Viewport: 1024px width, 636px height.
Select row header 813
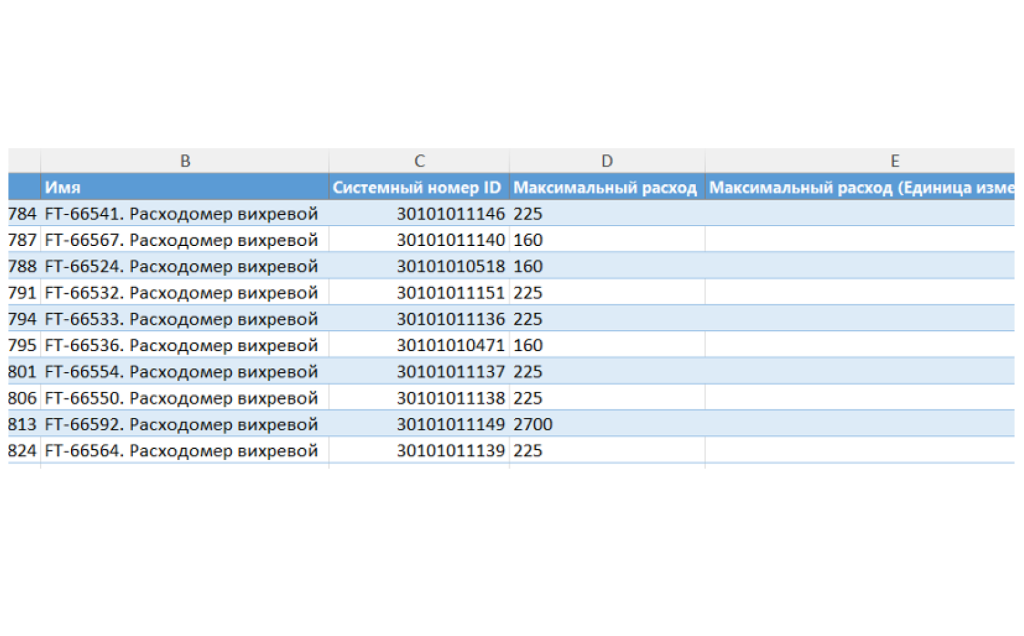tap(24, 424)
